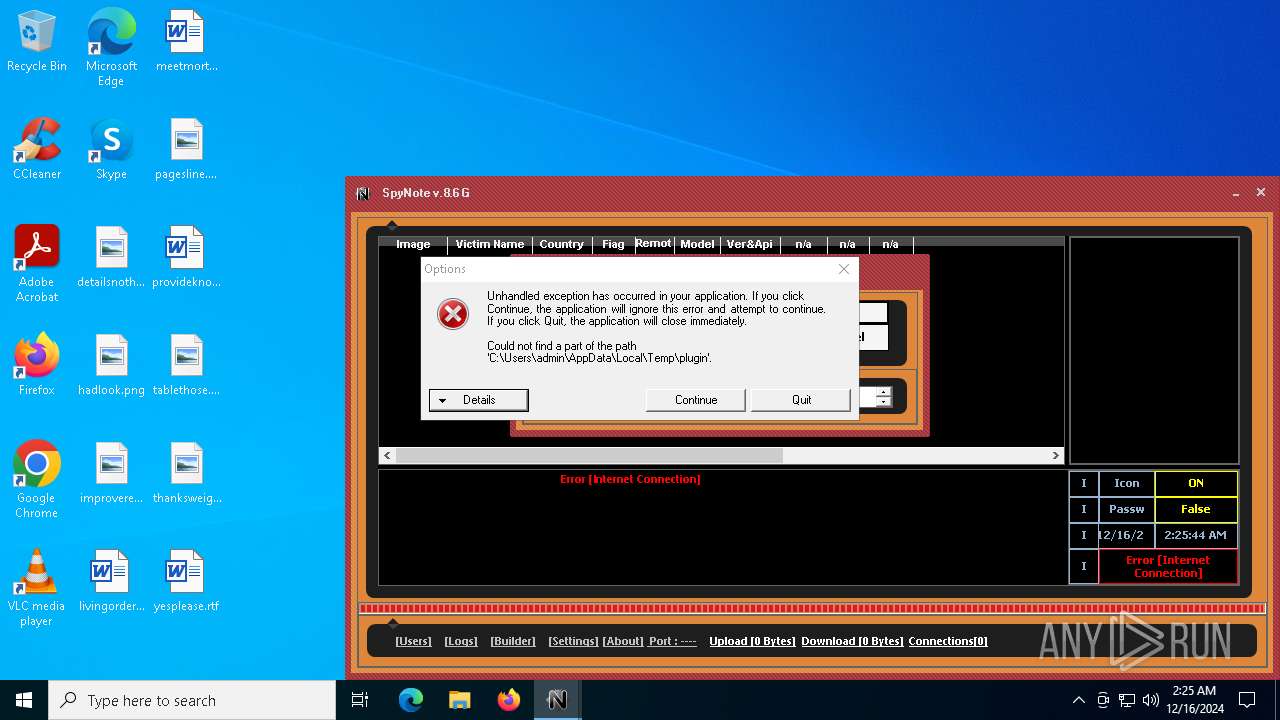Increase value with the stepper up arrow

click(883, 392)
